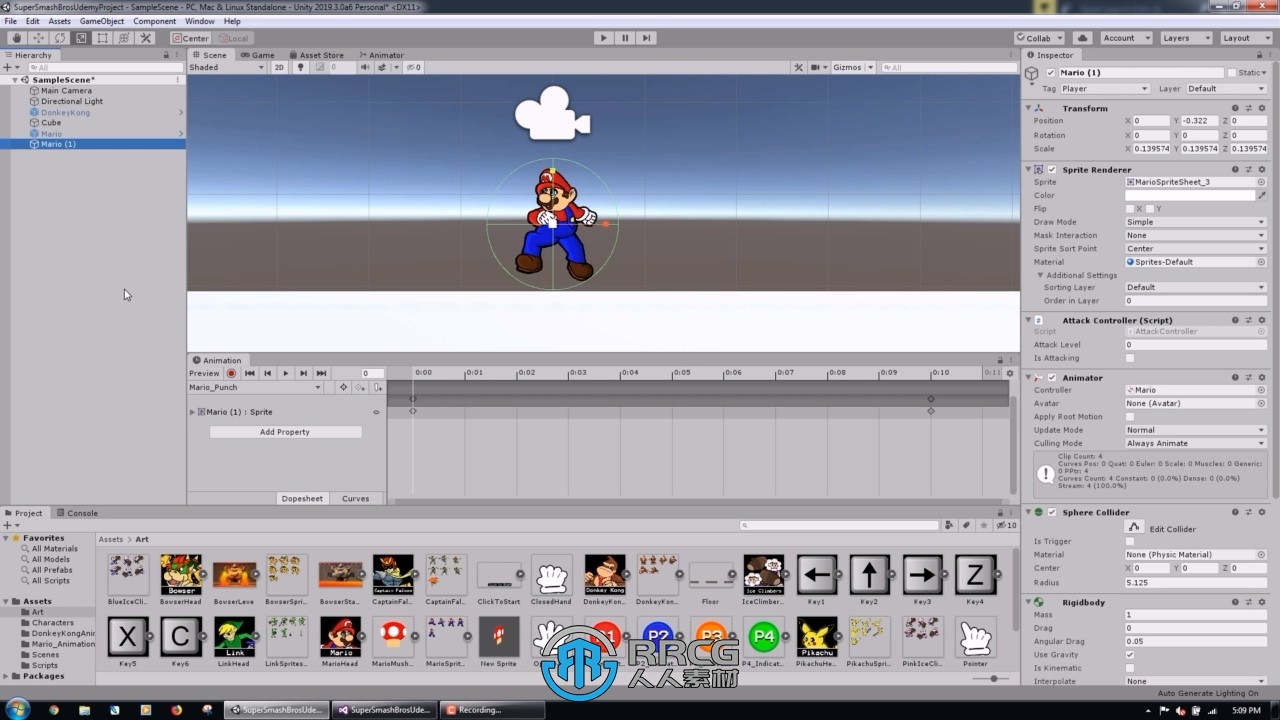Collapse the Additional Settings foldout
1280x720 pixels.
[1040, 275]
